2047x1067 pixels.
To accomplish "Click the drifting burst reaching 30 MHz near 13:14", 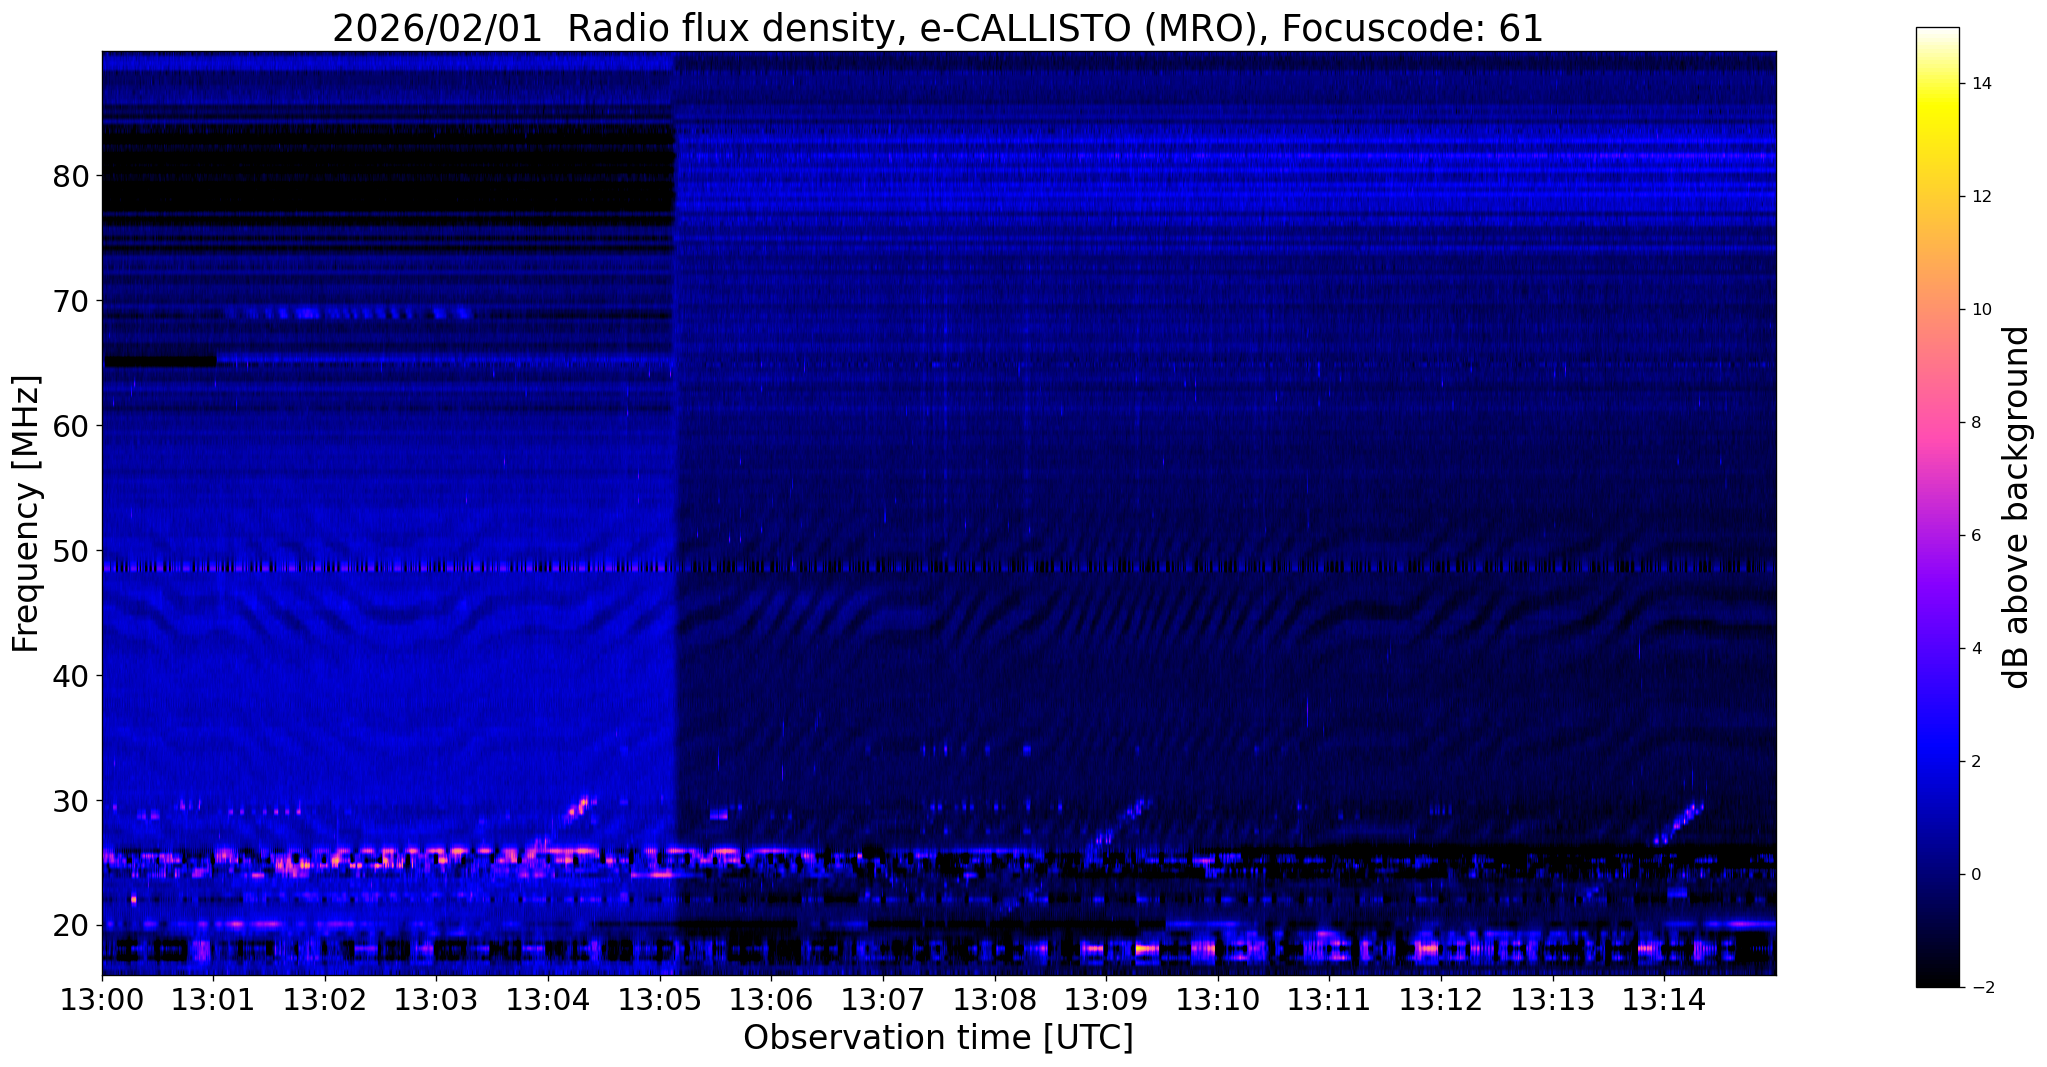I will [1679, 823].
